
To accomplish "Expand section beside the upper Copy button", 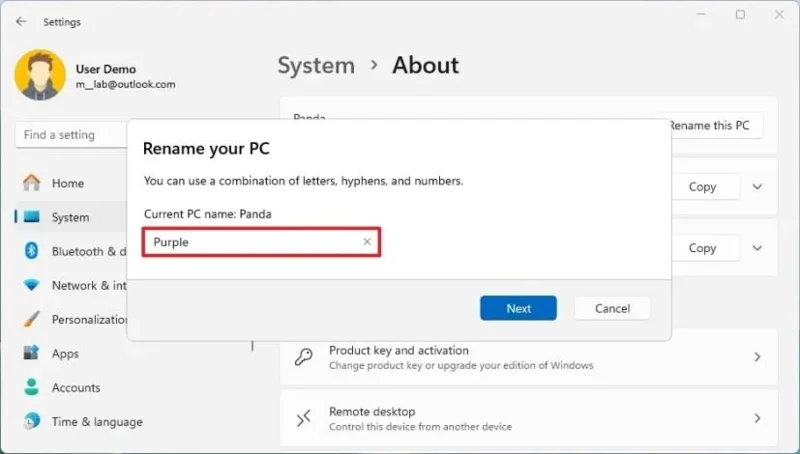I will [x=758, y=187].
